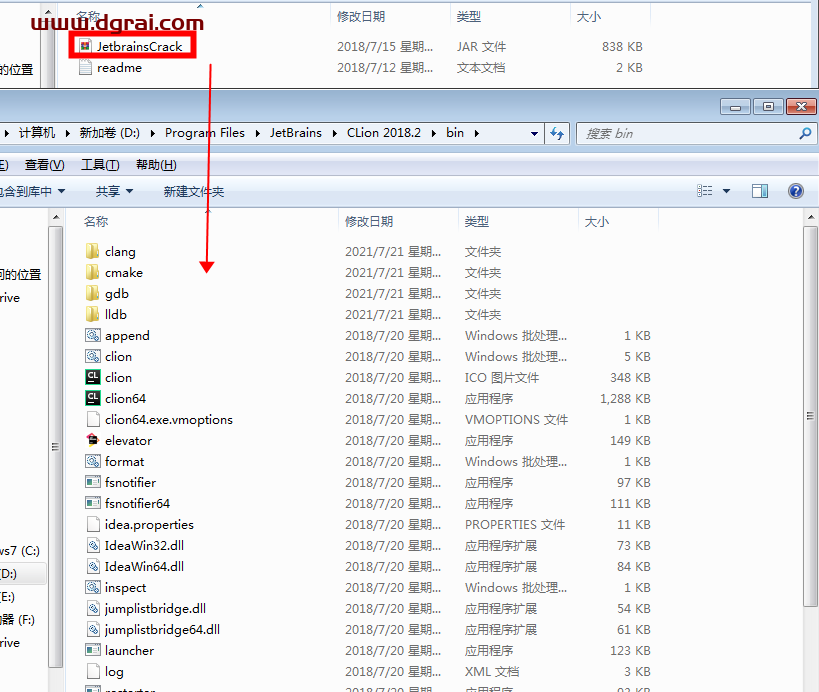Change the view layout icon button
The height and width of the screenshot is (692, 819).
coord(705,191)
